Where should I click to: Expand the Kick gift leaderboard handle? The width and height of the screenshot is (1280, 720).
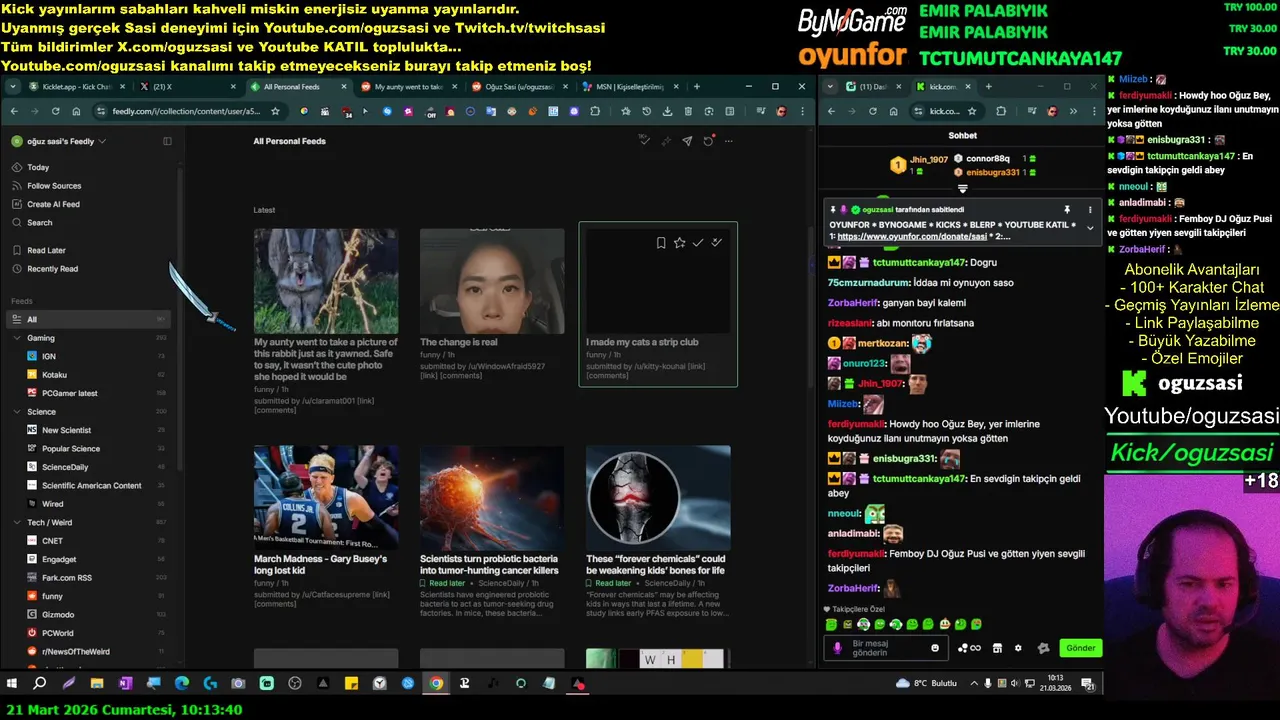click(963, 188)
